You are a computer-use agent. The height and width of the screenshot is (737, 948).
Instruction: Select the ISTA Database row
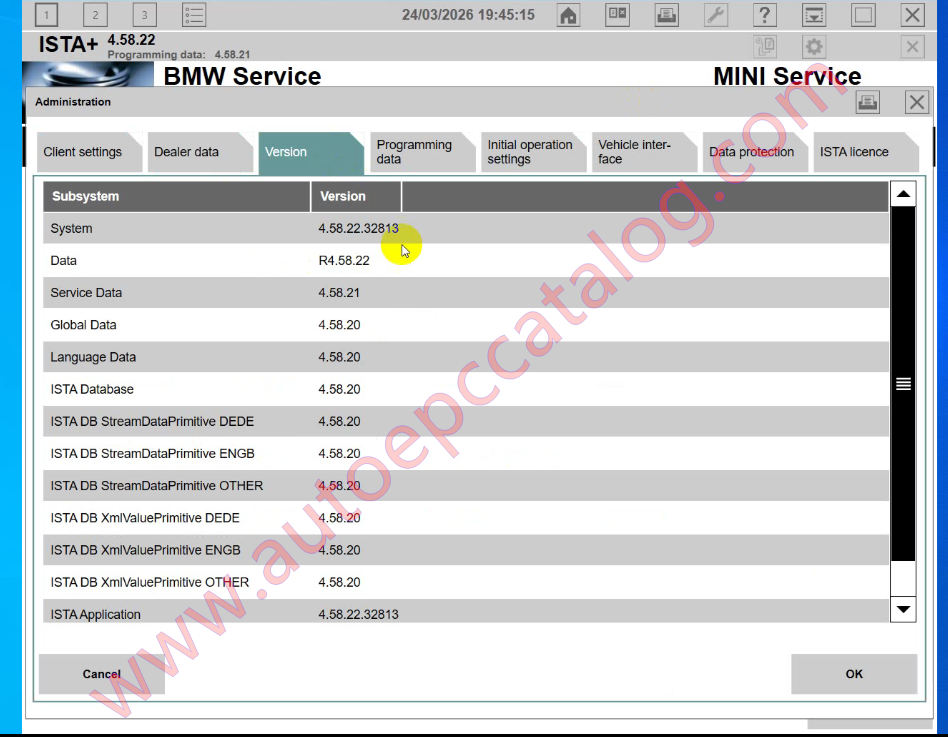[x=300, y=389]
